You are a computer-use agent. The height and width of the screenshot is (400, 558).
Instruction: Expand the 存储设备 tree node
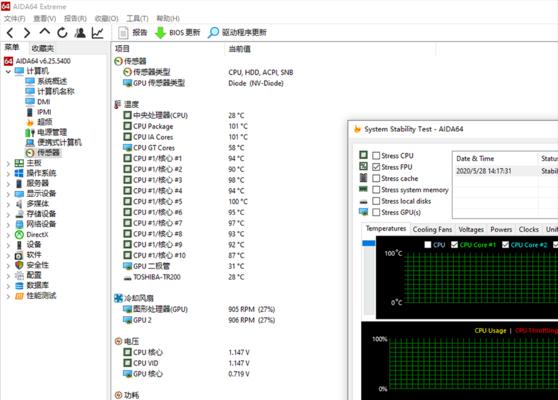8,214
